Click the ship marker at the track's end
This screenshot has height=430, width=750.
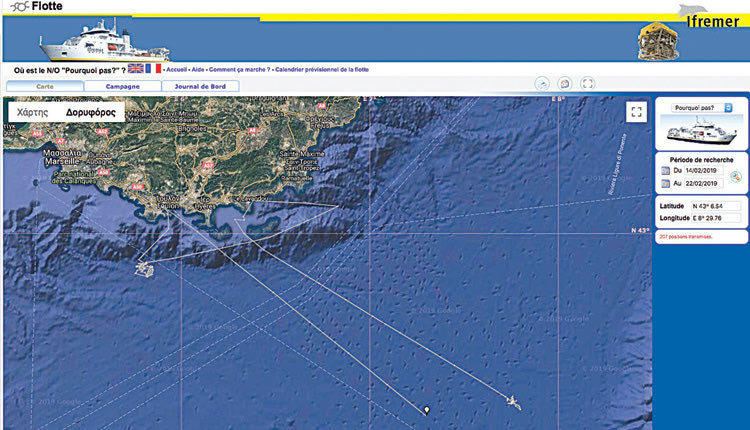click(514, 402)
